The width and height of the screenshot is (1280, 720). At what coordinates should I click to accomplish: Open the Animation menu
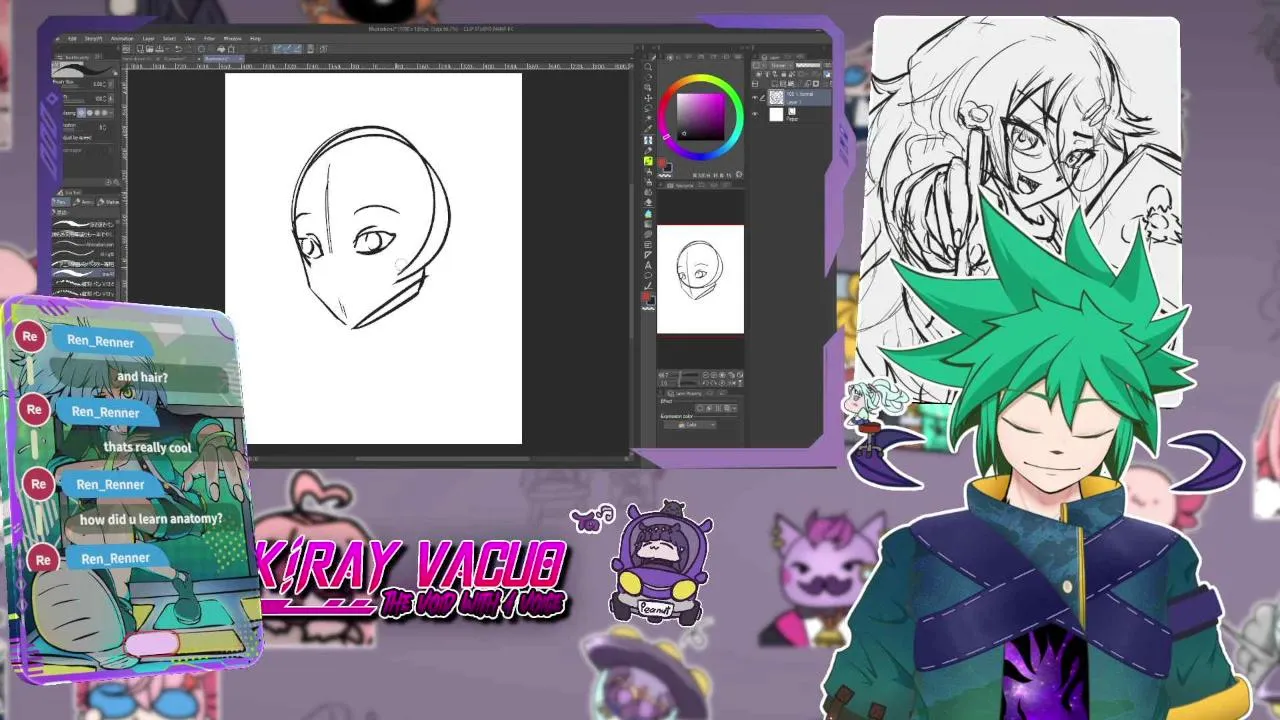coord(122,39)
